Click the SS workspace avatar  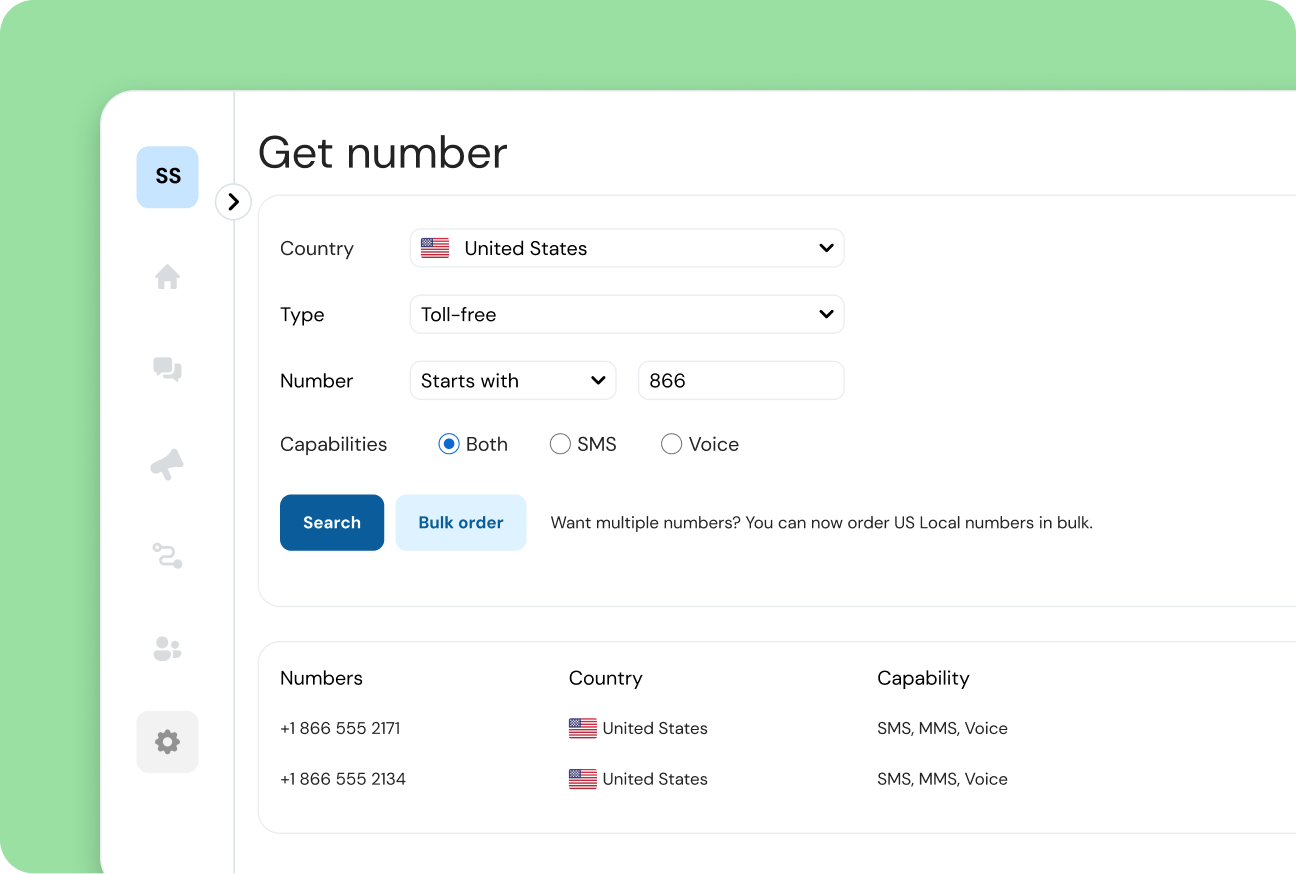(x=167, y=177)
